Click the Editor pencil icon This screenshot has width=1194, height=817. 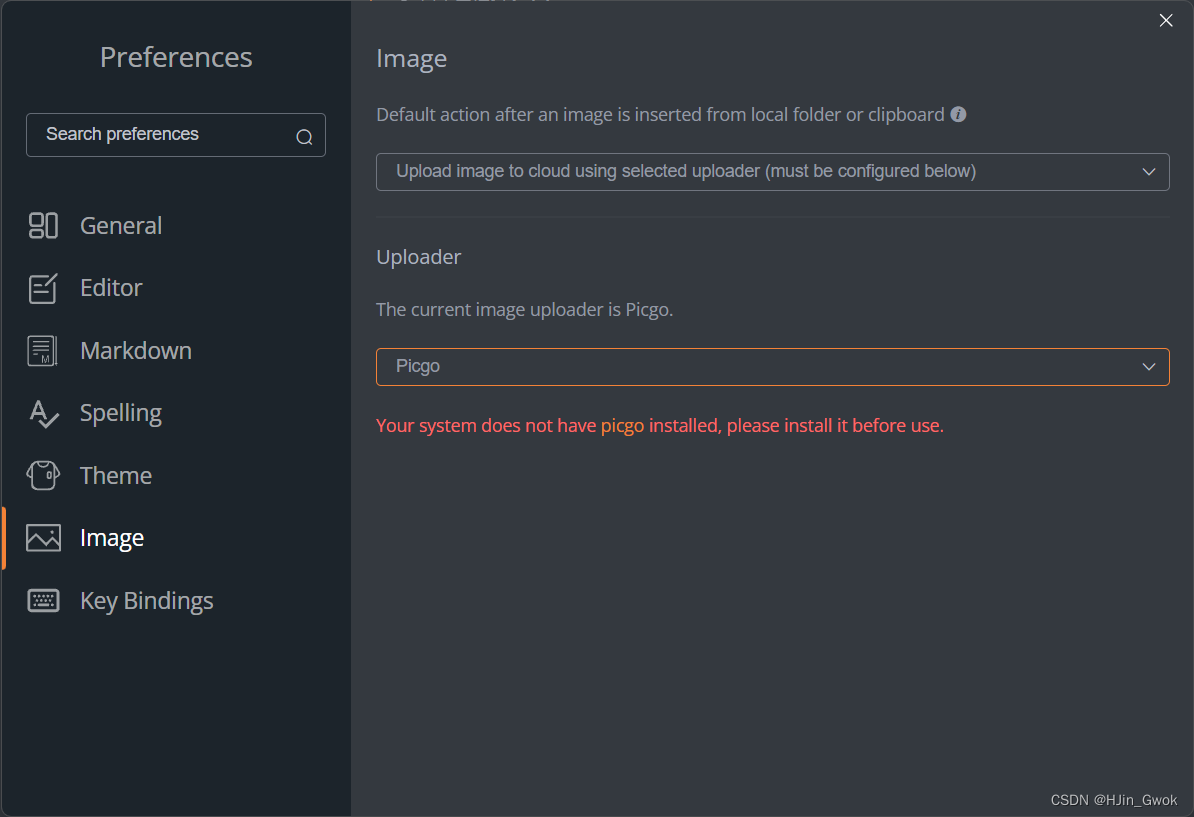(43, 288)
